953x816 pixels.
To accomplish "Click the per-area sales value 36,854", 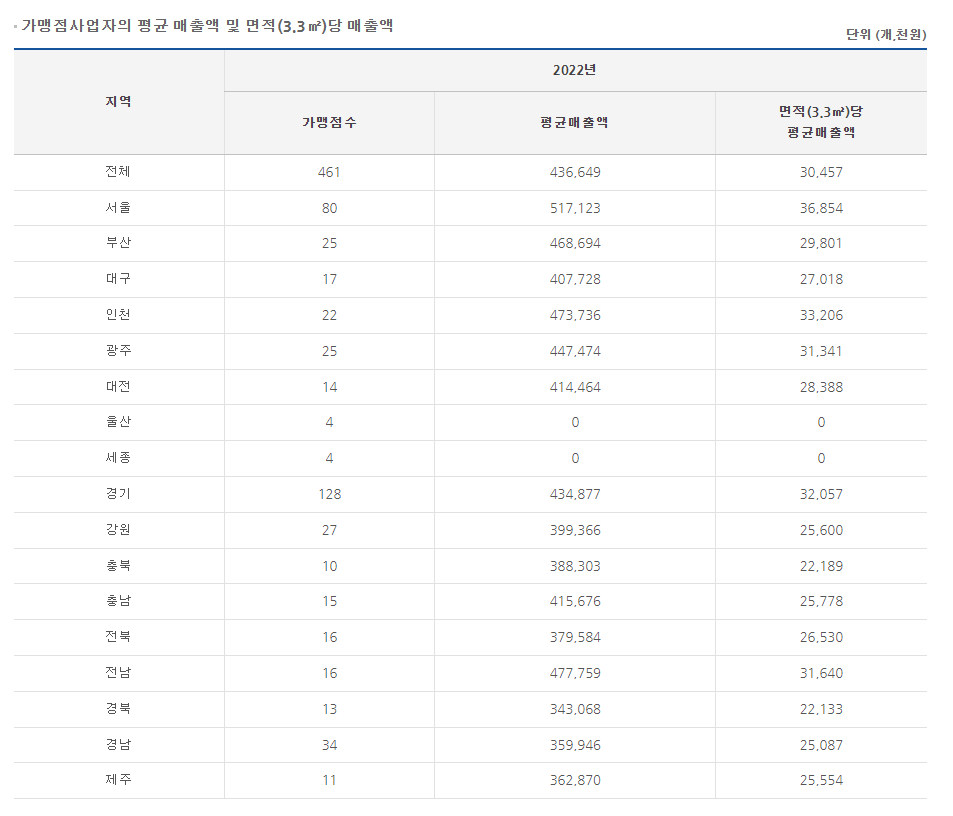I will [x=820, y=208].
